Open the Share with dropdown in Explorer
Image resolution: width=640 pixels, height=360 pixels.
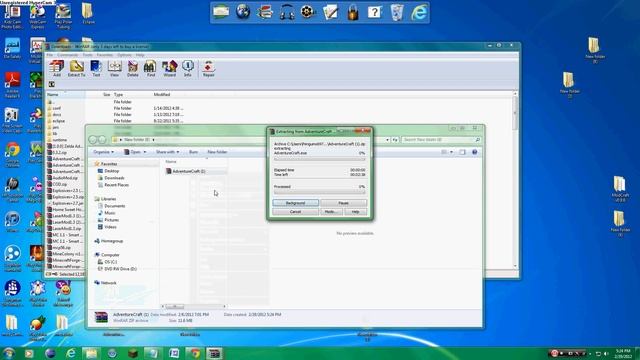167,152
